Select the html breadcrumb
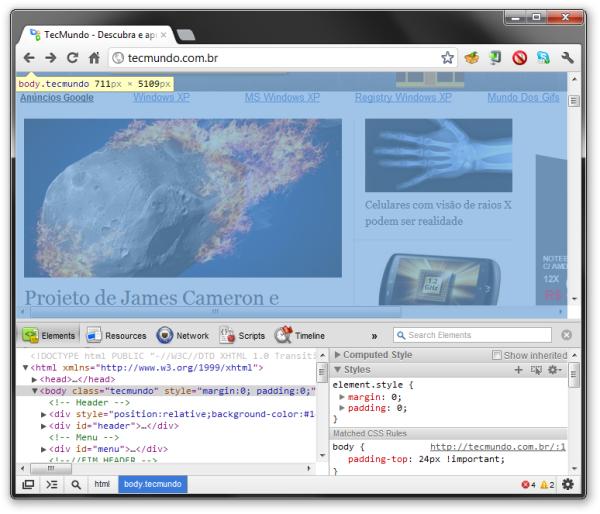The width and height of the screenshot is (600, 514). (x=102, y=484)
